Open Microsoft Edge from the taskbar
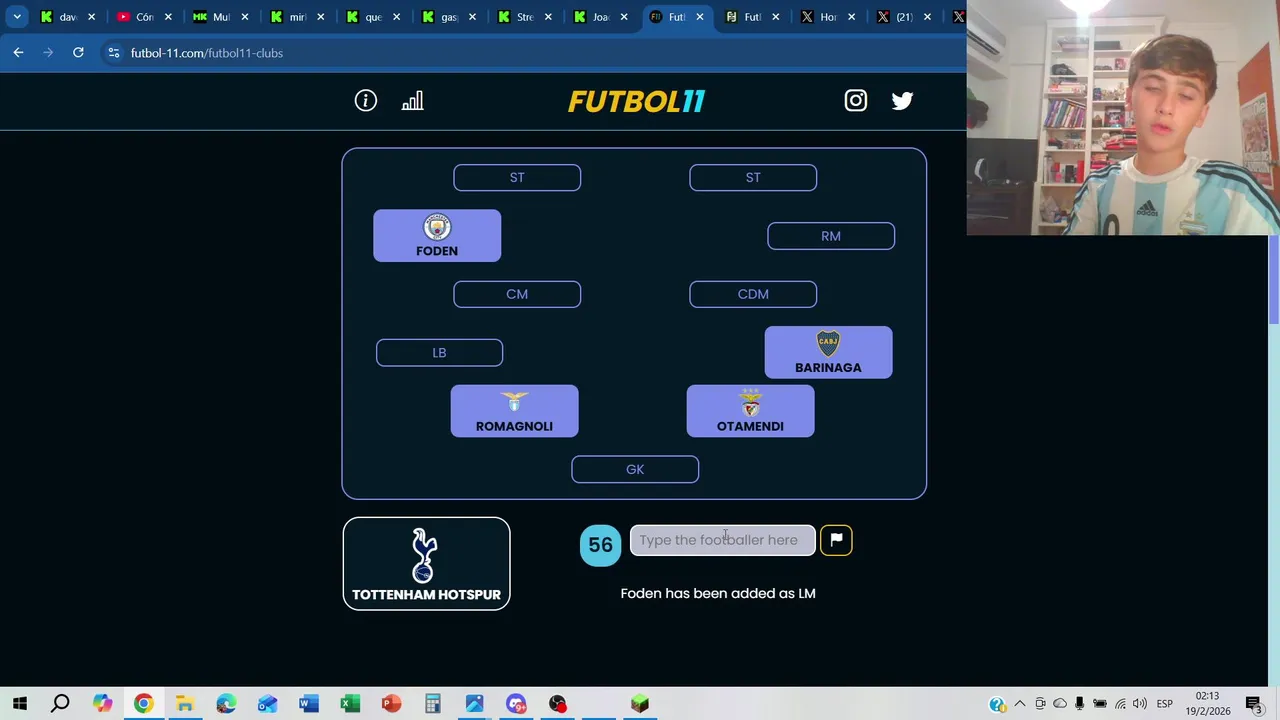The height and width of the screenshot is (720, 1280). click(226, 704)
